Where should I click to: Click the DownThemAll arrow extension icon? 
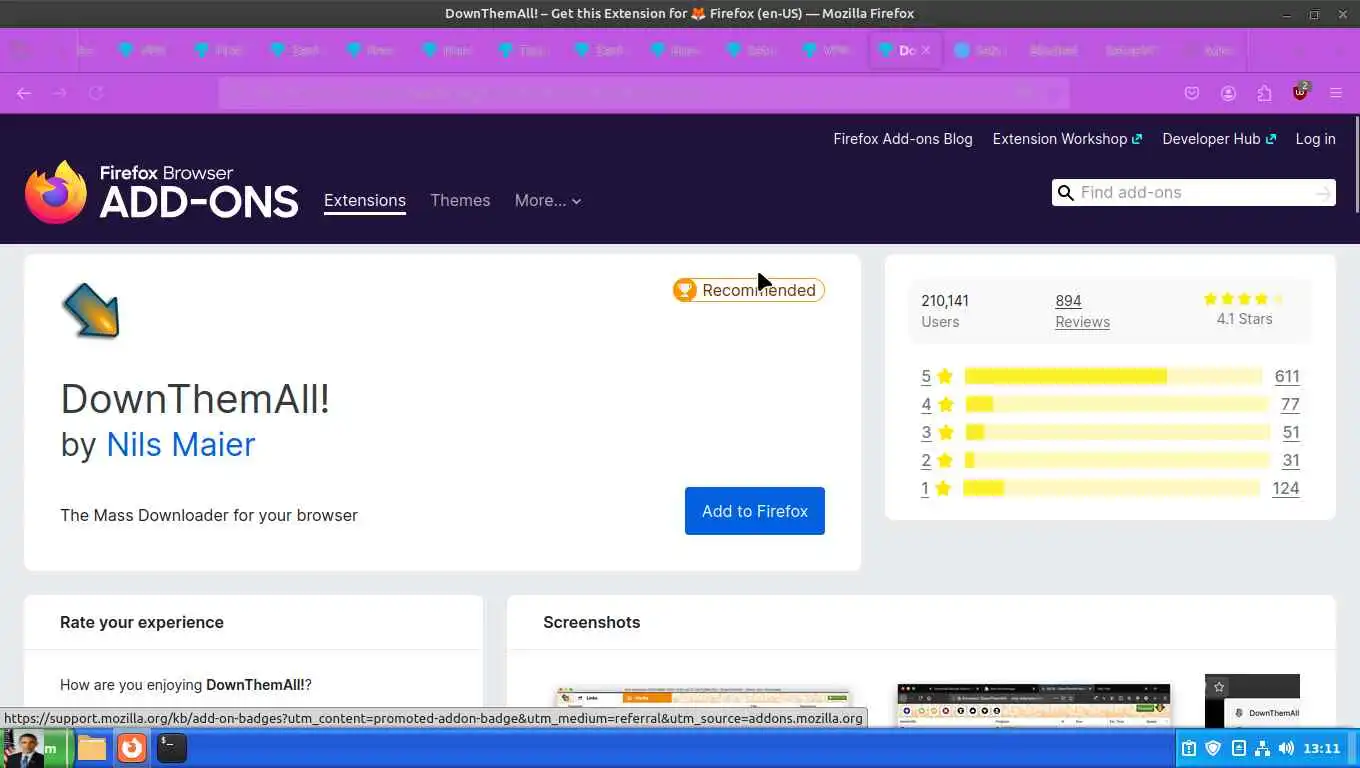91,310
